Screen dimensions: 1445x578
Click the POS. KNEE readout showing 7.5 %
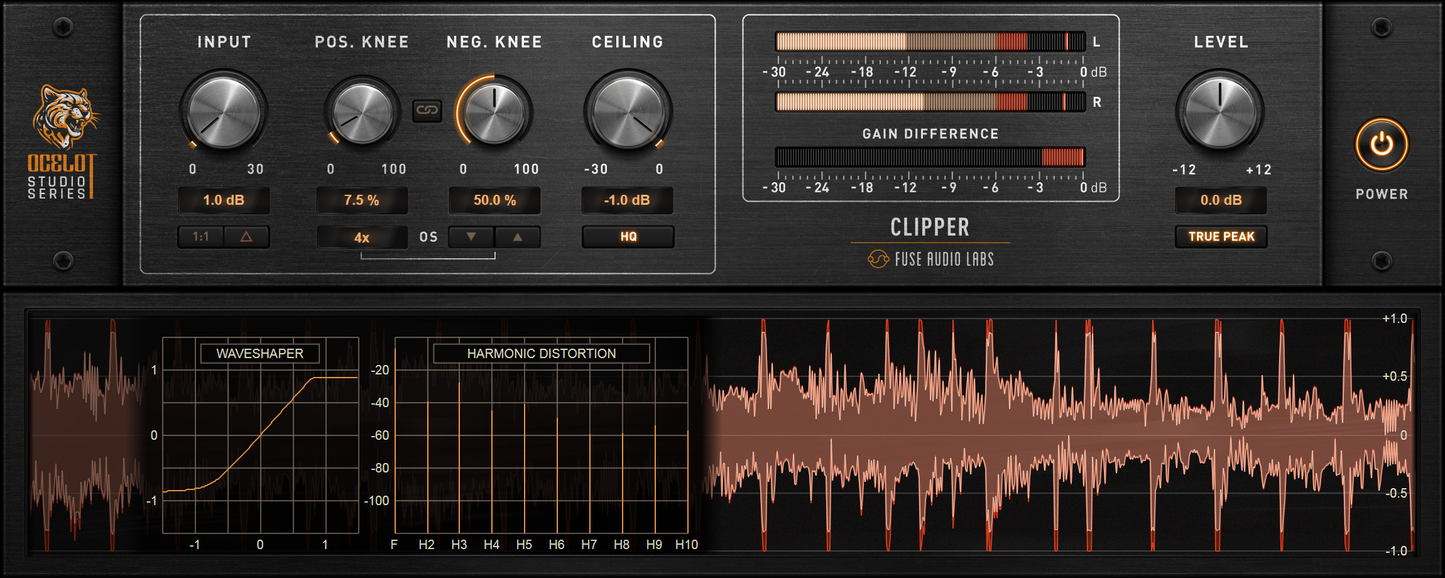pos(361,200)
